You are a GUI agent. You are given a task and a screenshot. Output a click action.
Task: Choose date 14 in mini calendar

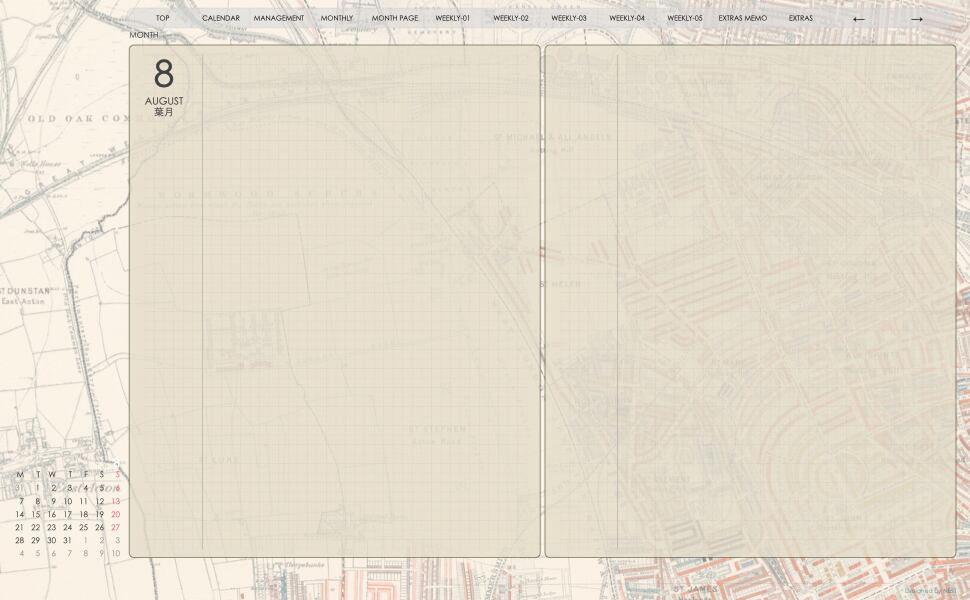point(20,514)
